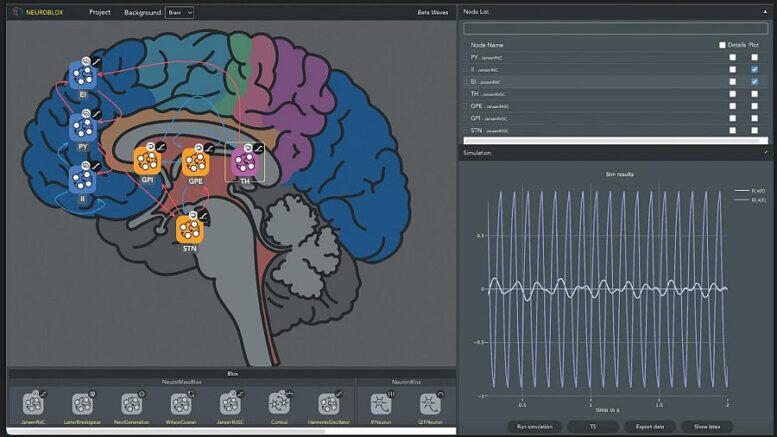Click the Node List search field
This screenshot has height=437, width=777.
pos(614,28)
